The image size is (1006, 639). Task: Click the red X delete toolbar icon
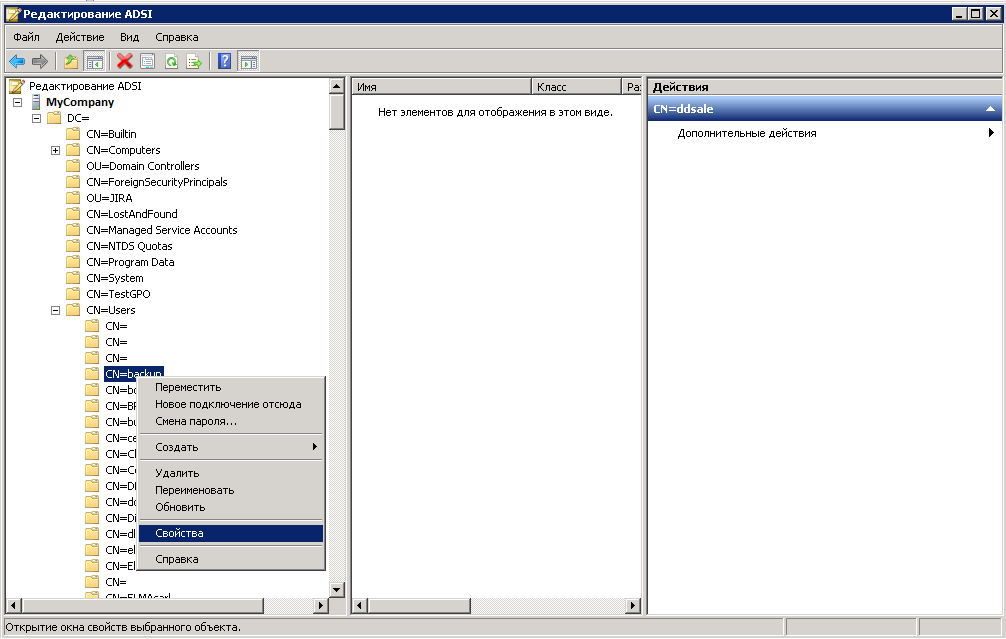pyautogui.click(x=125, y=61)
